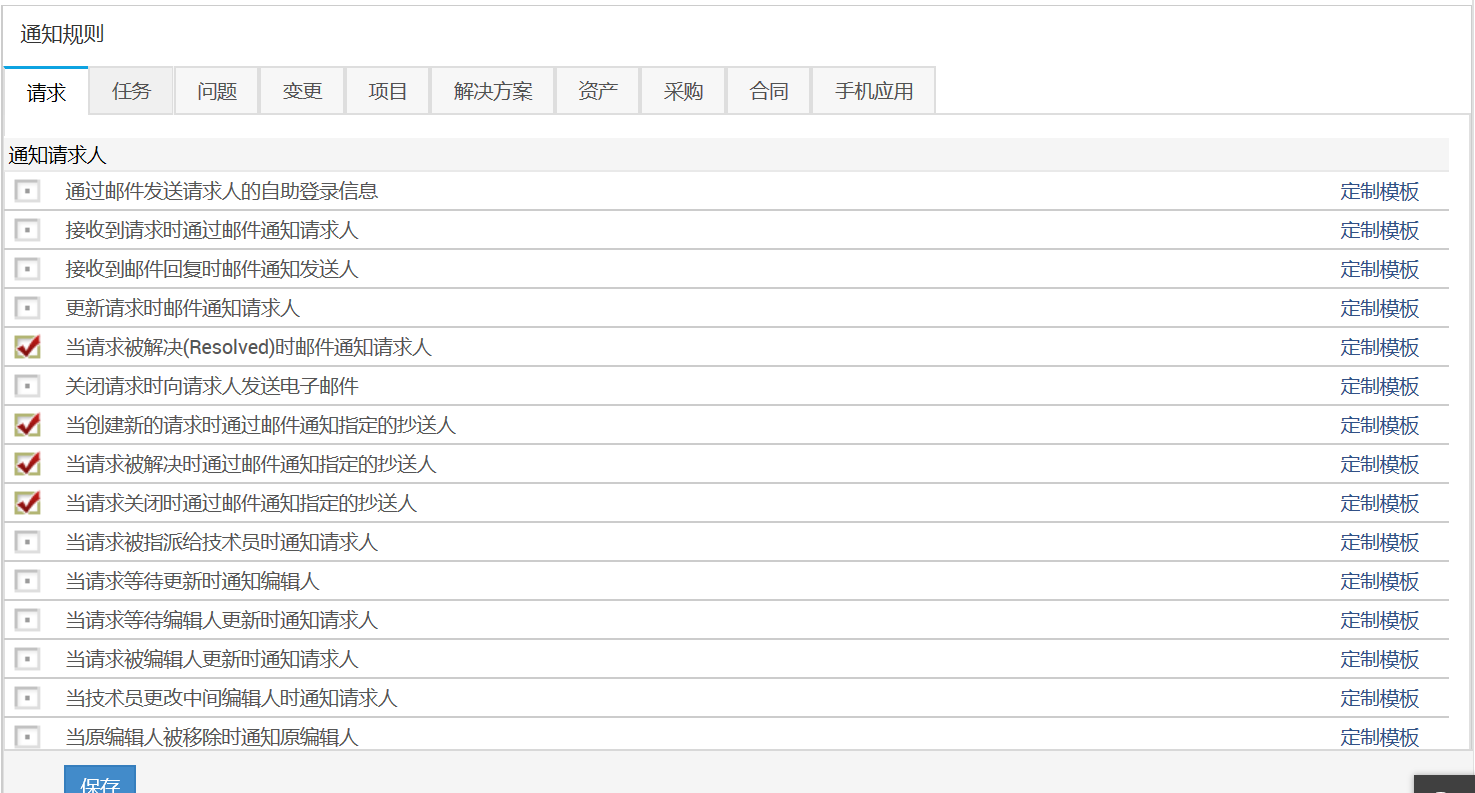Uncheck 当创建新的请求时通过邮件通知指定的抄送人
1475x793 pixels.
click(27, 425)
